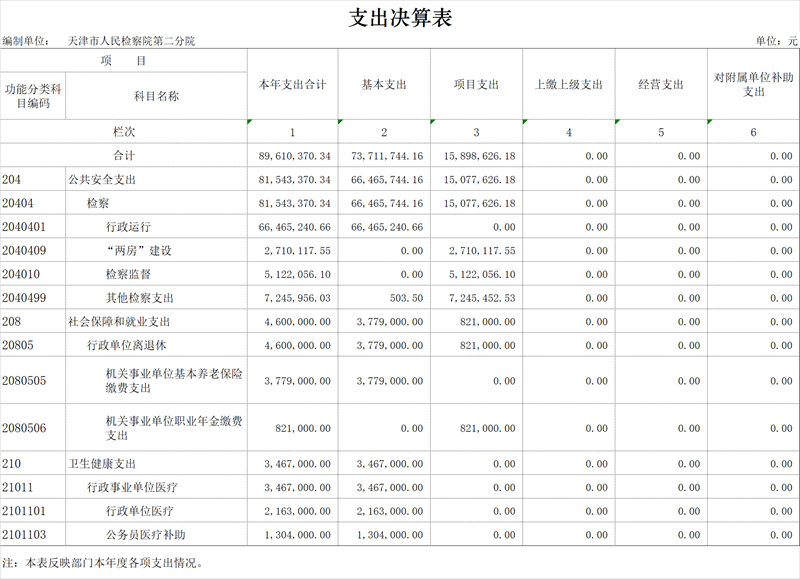Click the 行政运行 cell
Screen dimensions: 800x579
(157, 227)
